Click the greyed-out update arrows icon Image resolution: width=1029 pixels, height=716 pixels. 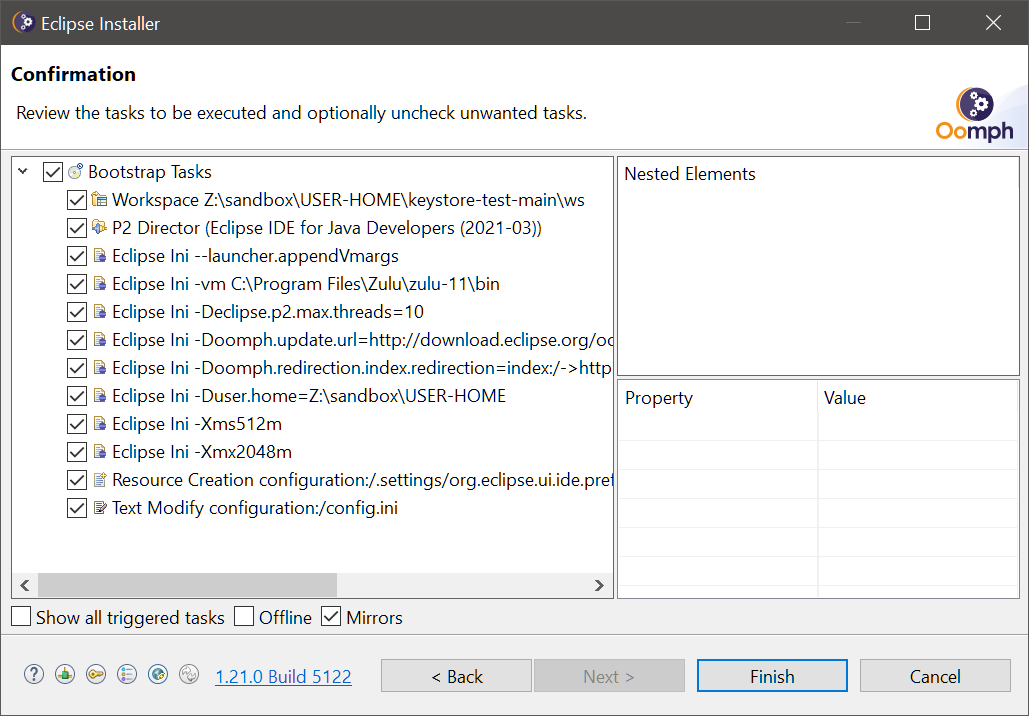[189, 675]
